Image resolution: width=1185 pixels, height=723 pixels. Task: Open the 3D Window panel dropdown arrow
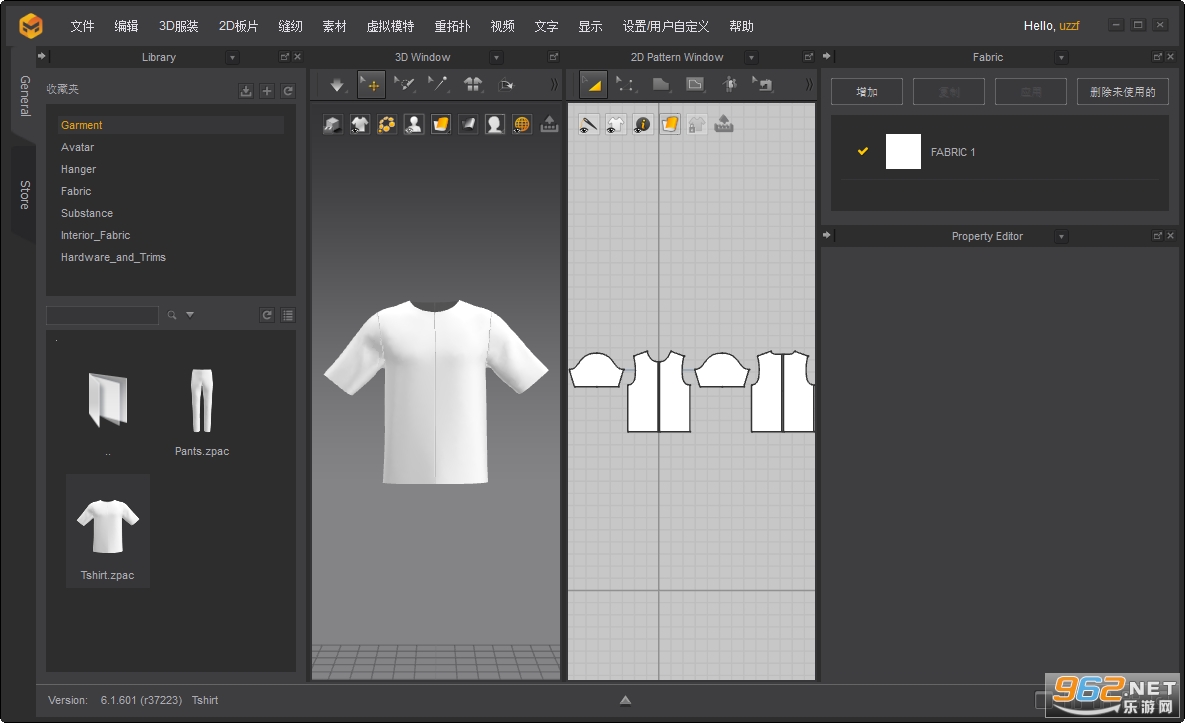(497, 57)
